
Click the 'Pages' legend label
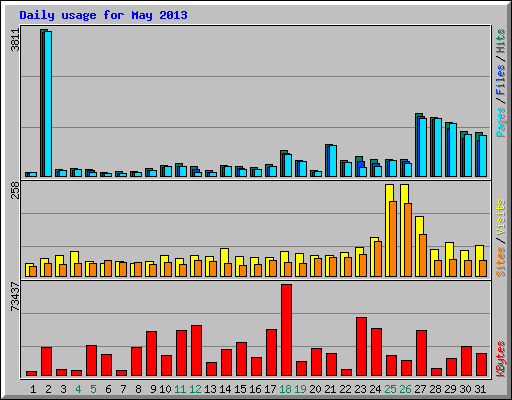point(501,122)
